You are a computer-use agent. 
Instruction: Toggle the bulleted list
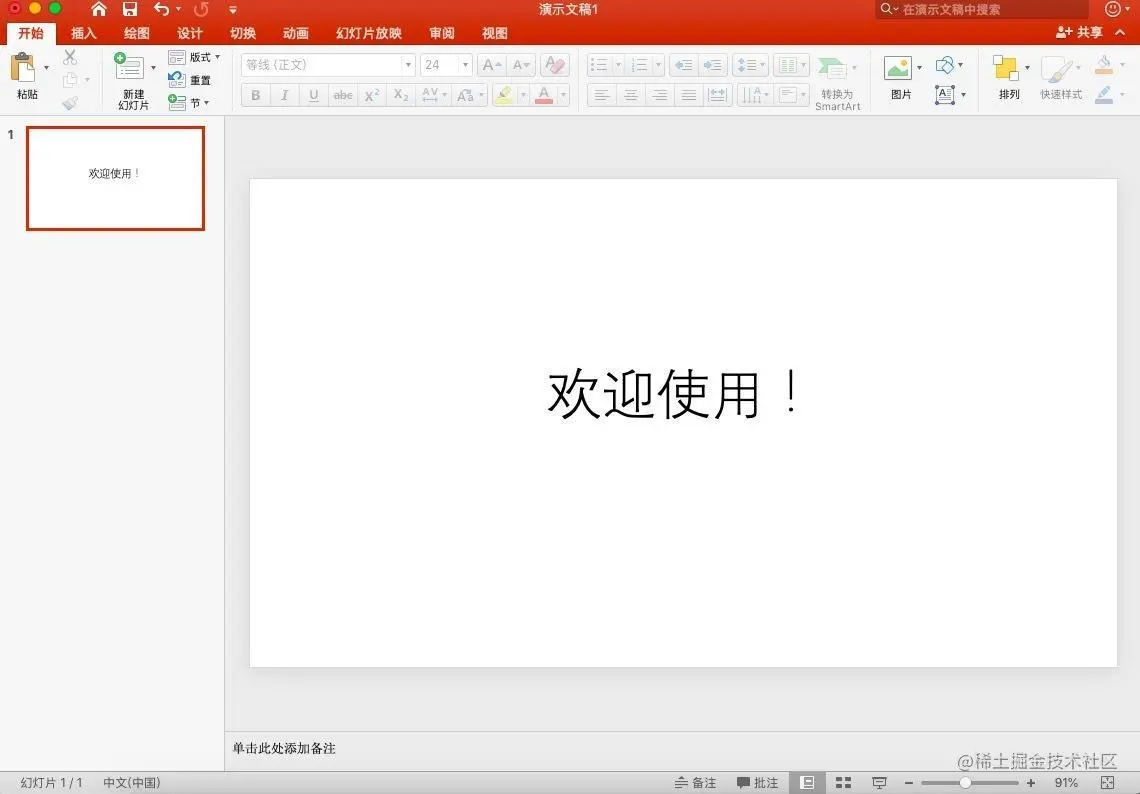click(x=598, y=64)
